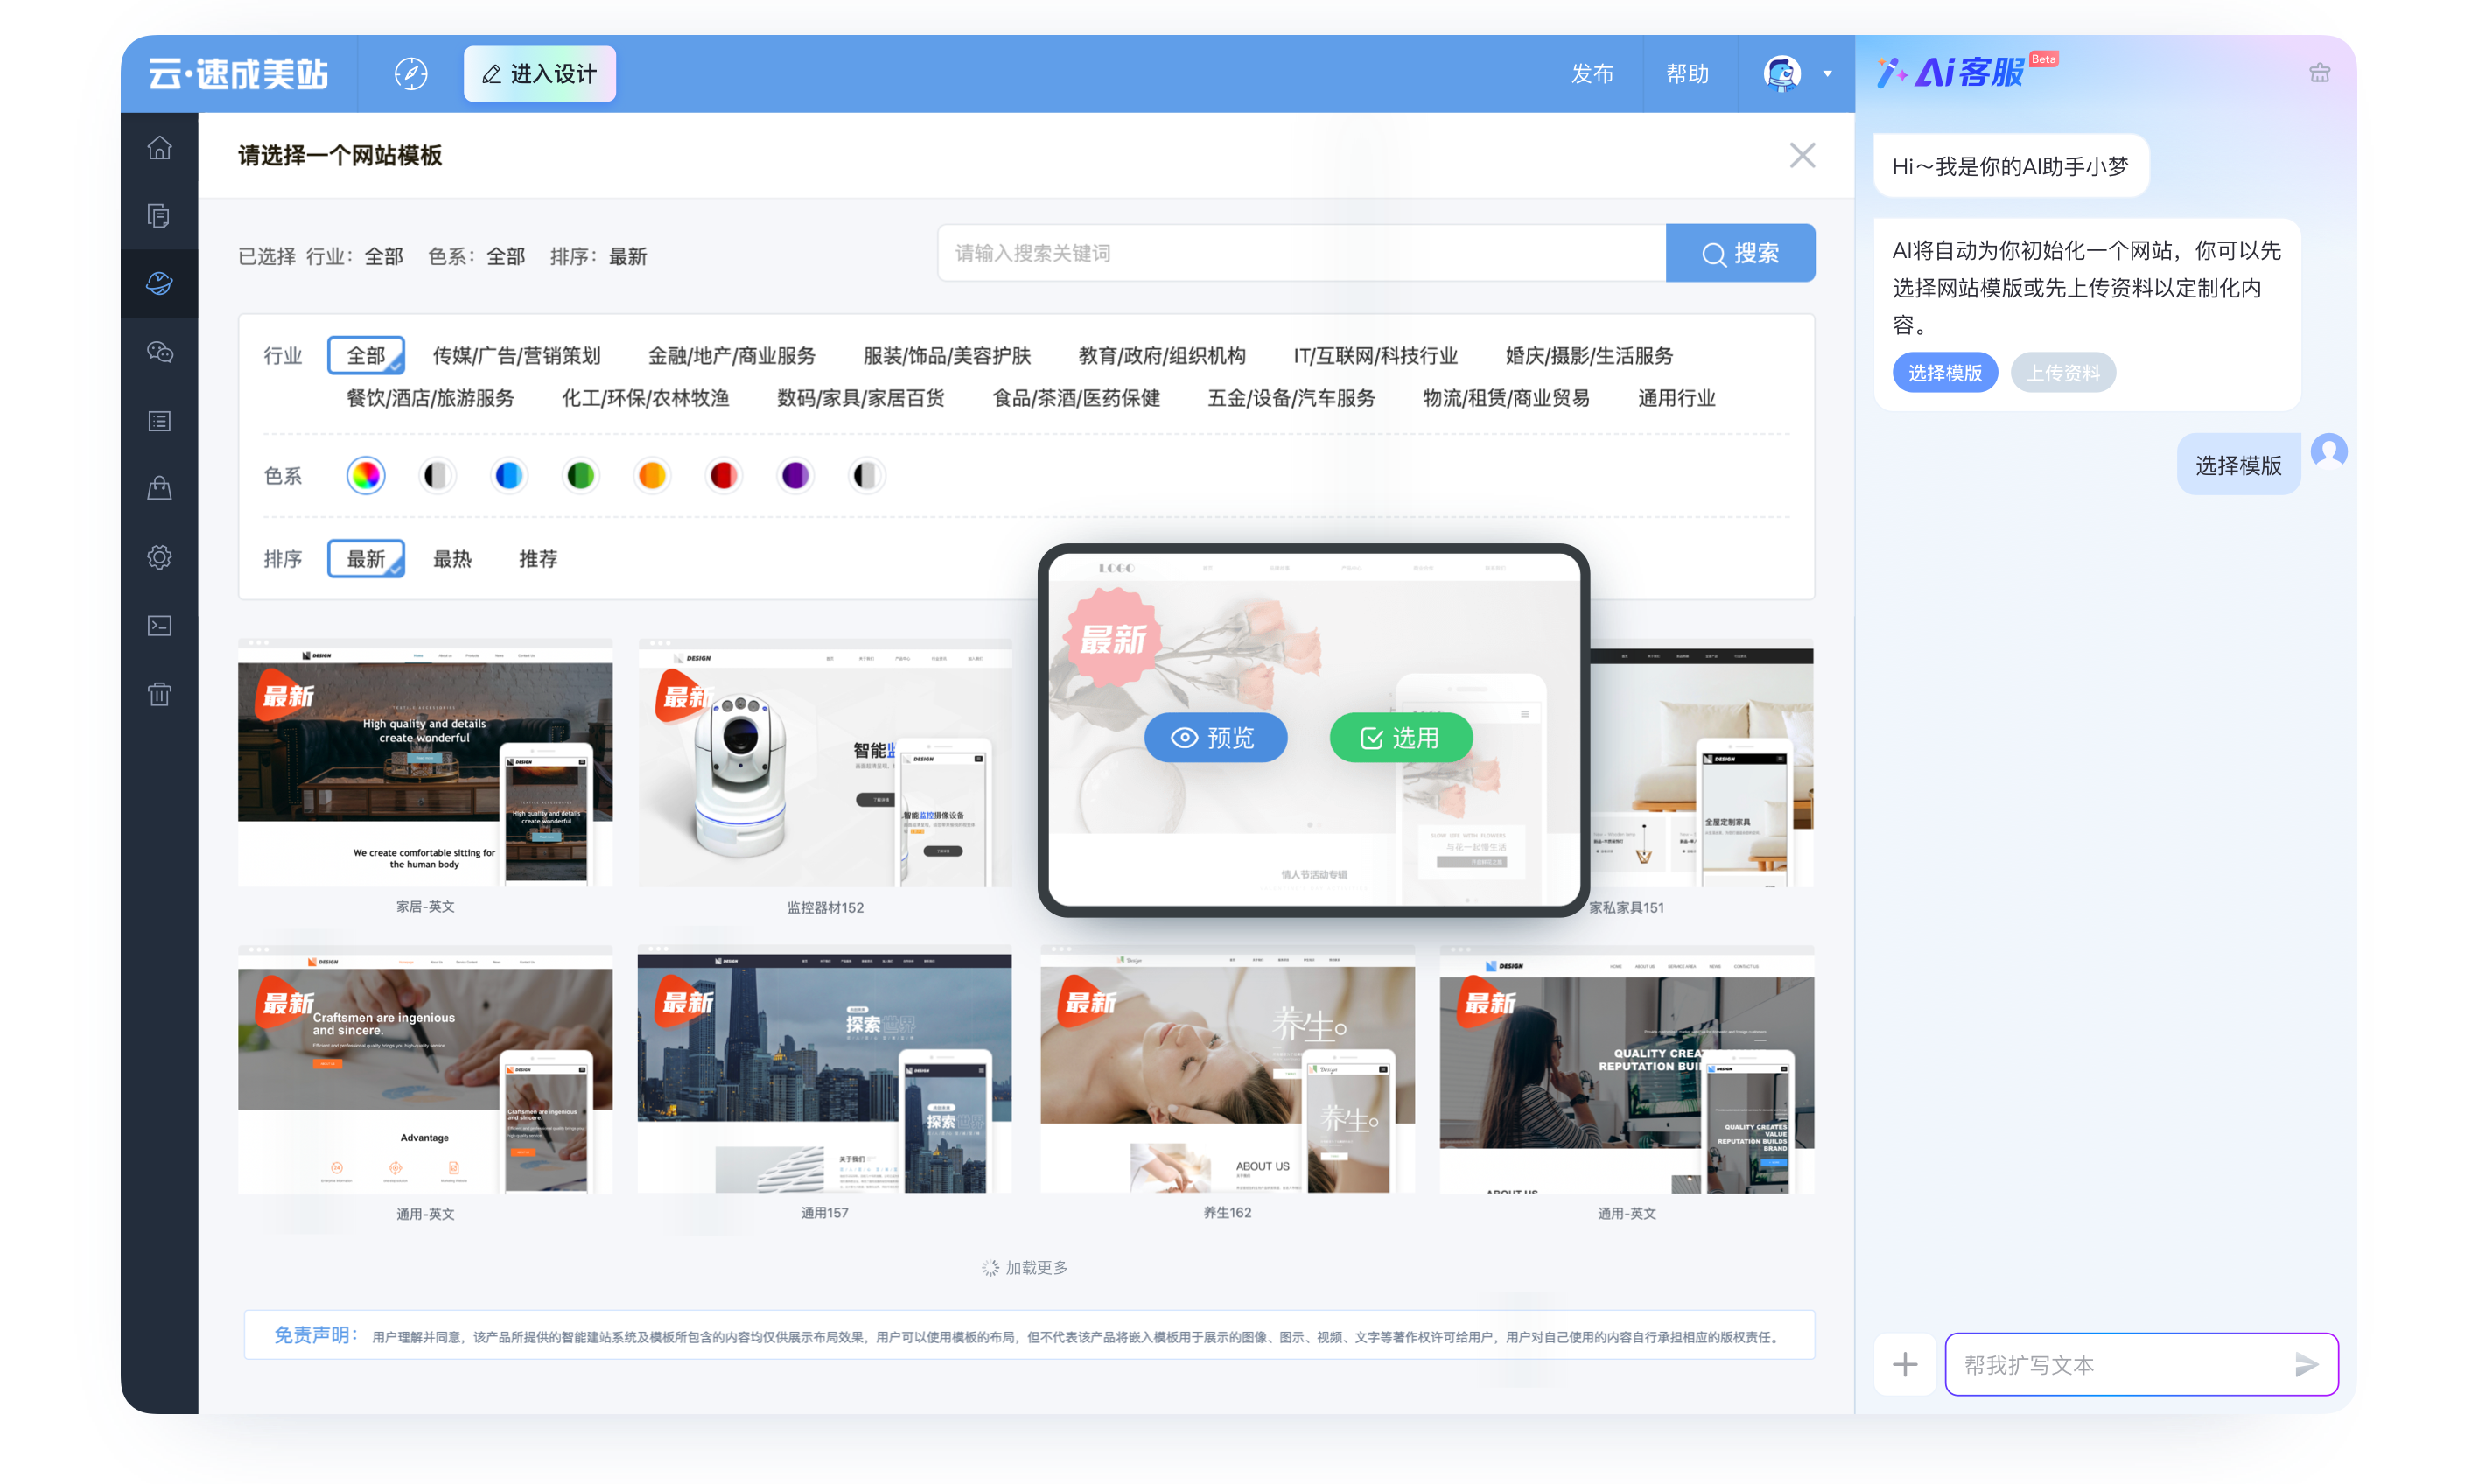Open the shopping bag sidebar icon

click(159, 488)
